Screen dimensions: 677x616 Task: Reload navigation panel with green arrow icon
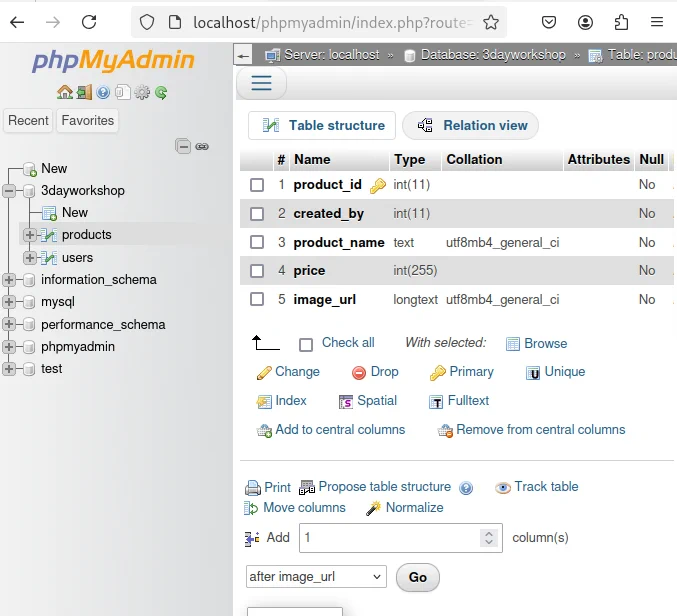pyautogui.click(x=161, y=92)
